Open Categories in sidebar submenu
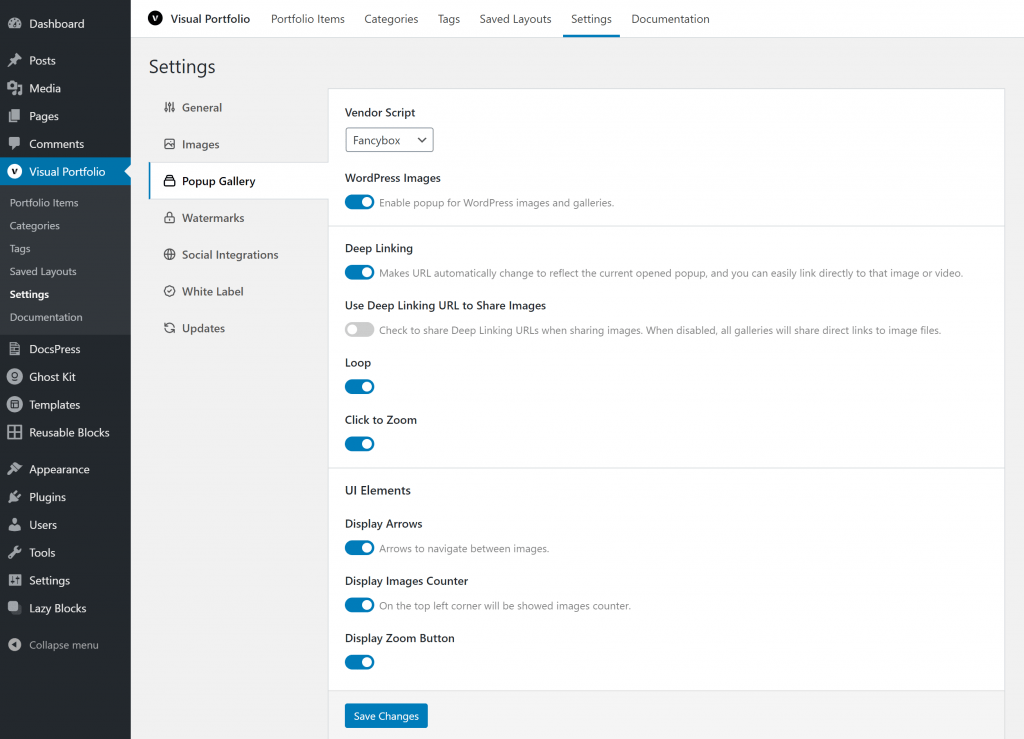 click(x=35, y=225)
